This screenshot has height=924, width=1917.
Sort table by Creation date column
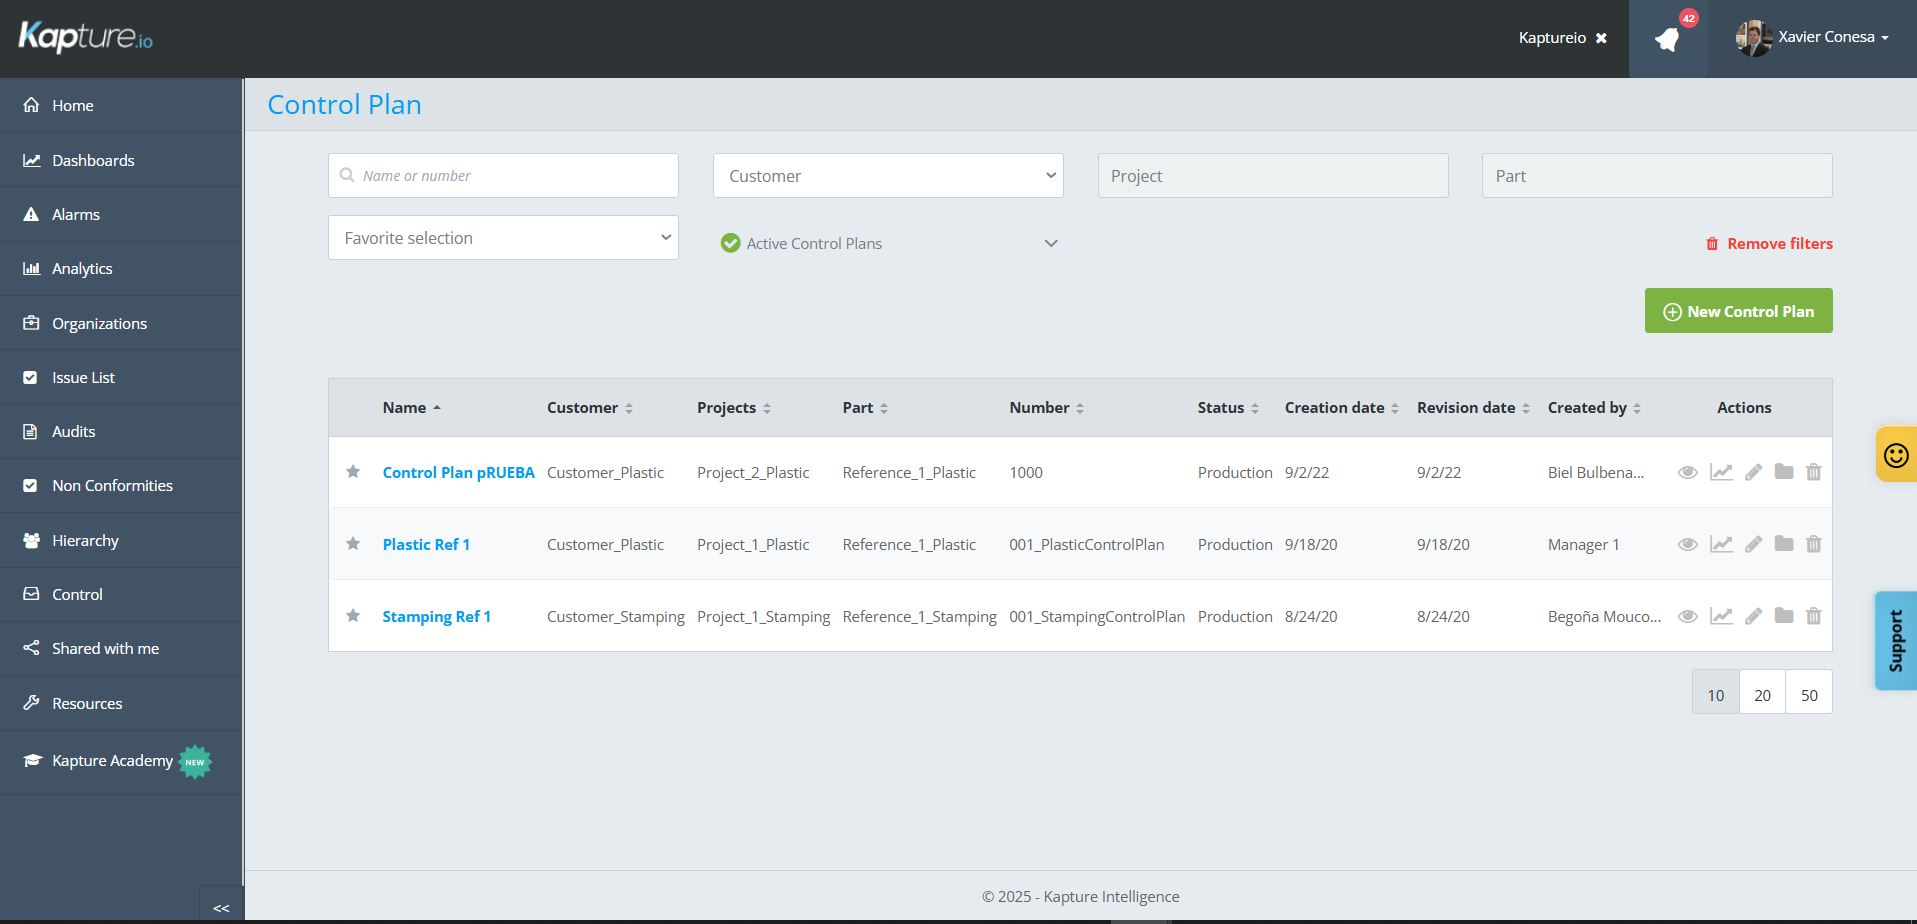tap(1341, 407)
